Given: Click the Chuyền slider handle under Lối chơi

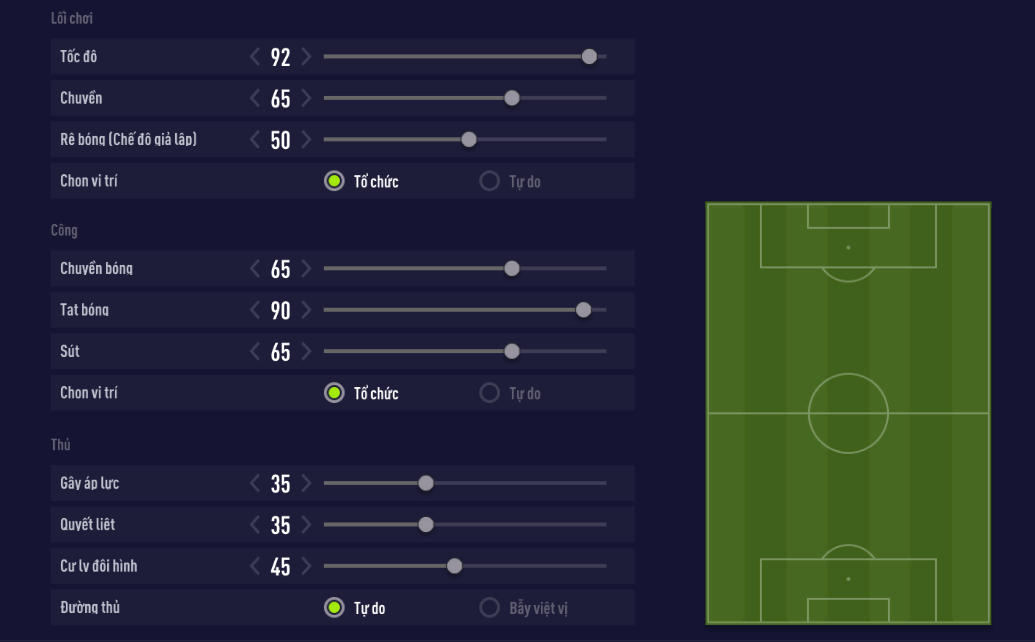Looking at the screenshot, I should click(x=512, y=98).
